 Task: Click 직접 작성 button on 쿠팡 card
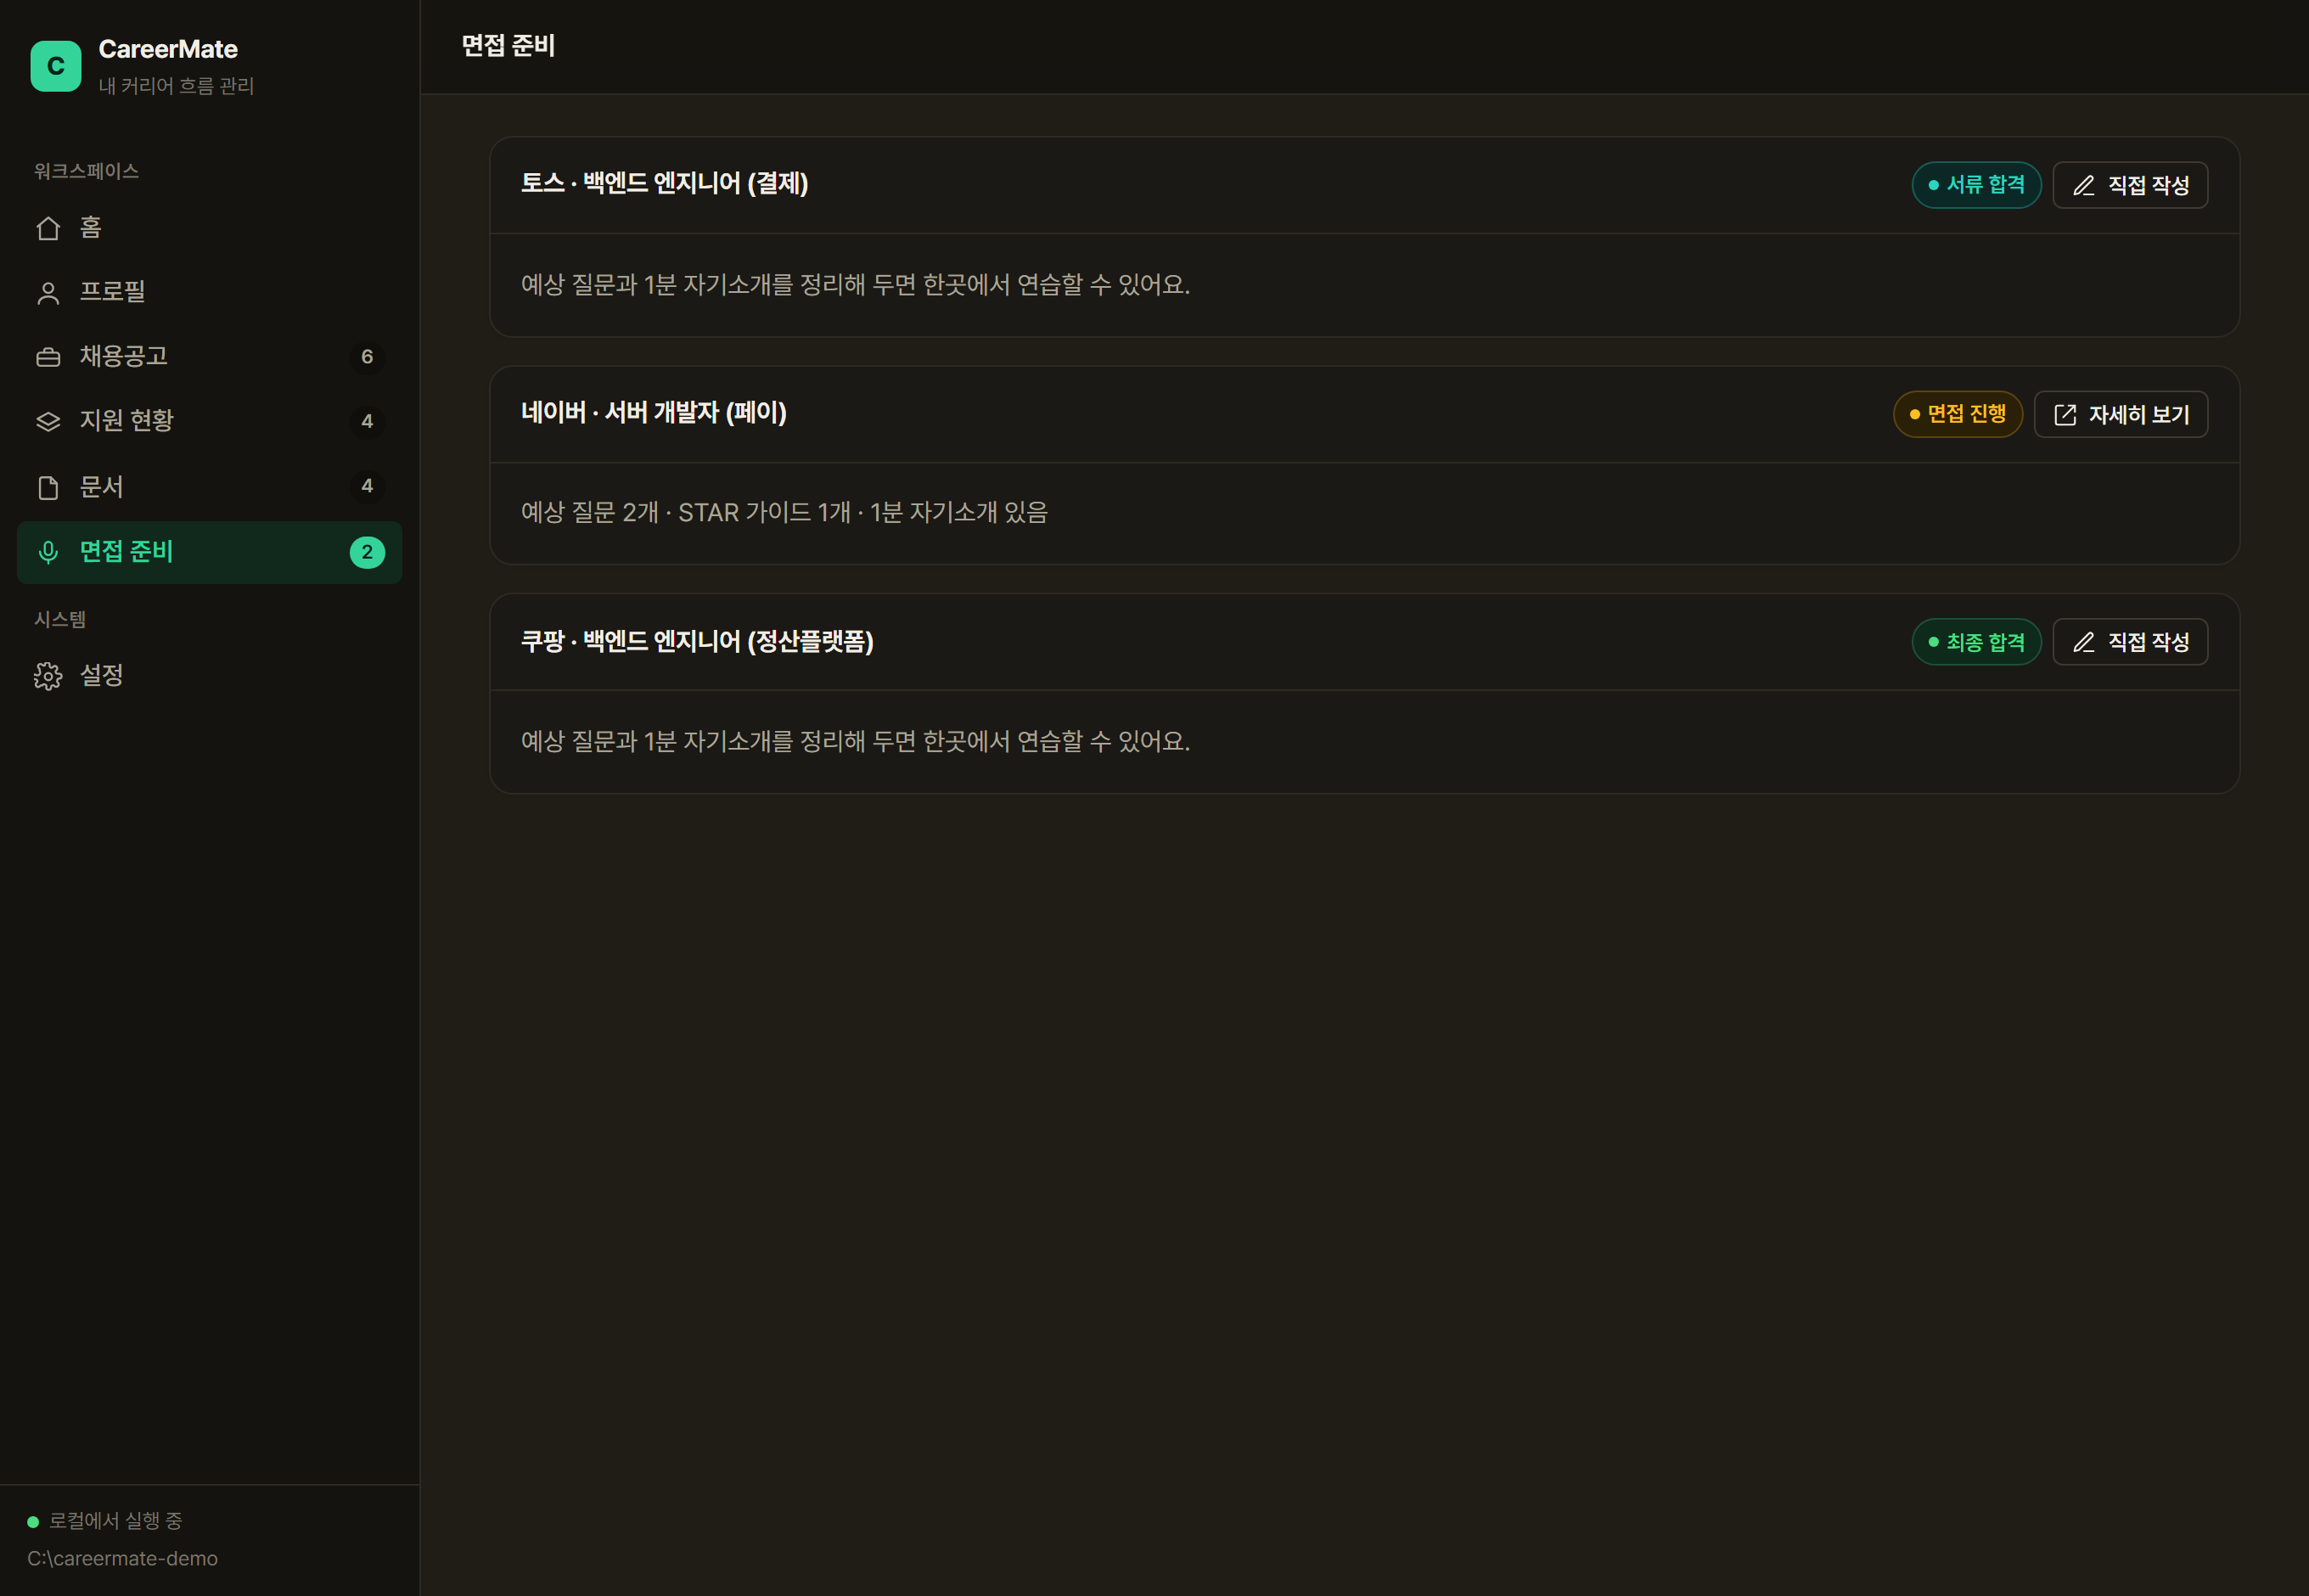click(2130, 642)
